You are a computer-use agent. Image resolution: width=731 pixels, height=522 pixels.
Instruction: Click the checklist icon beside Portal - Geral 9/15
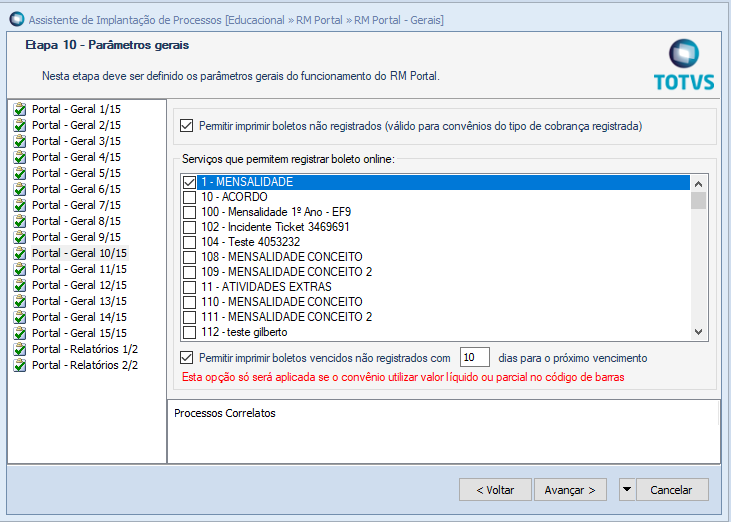(20, 237)
